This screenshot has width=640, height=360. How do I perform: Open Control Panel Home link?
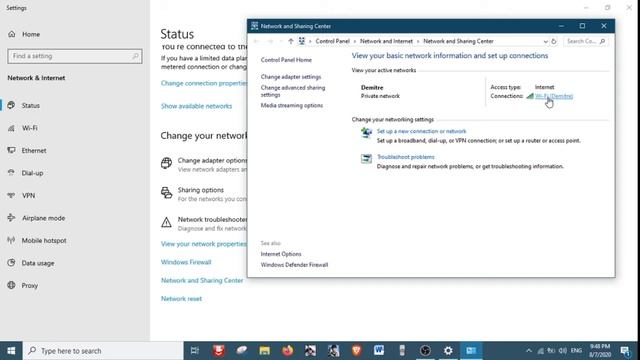pyautogui.click(x=286, y=60)
